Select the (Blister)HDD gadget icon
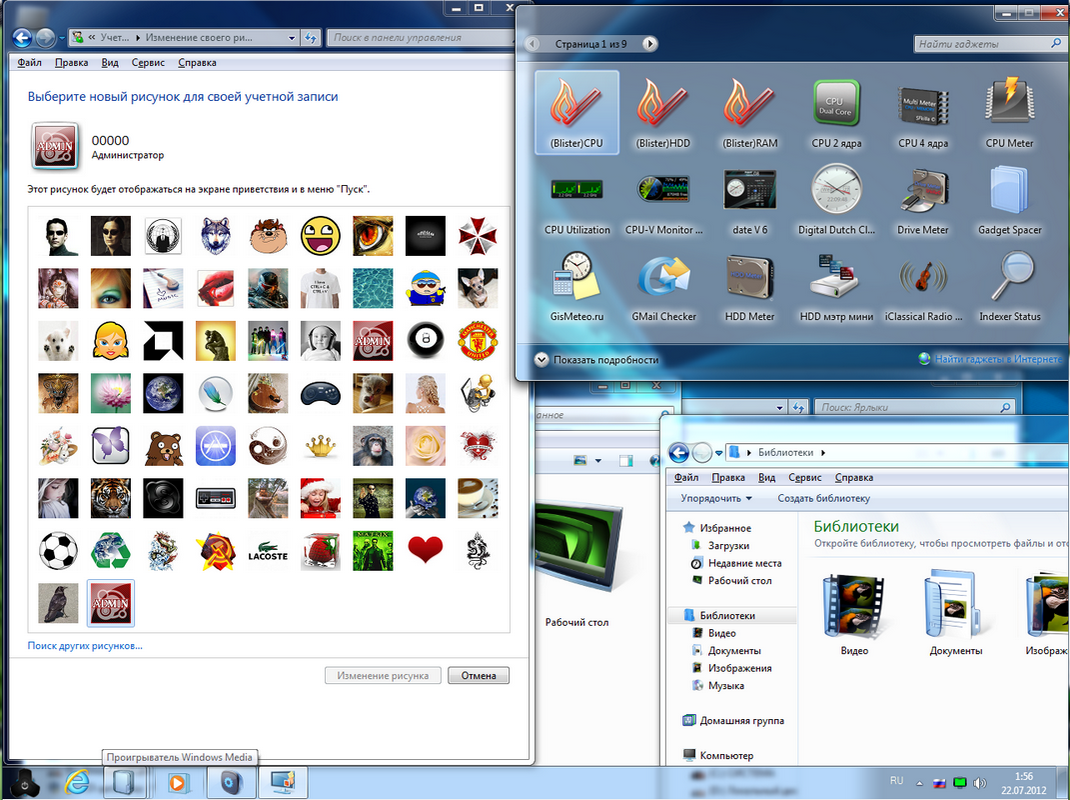 click(x=663, y=113)
